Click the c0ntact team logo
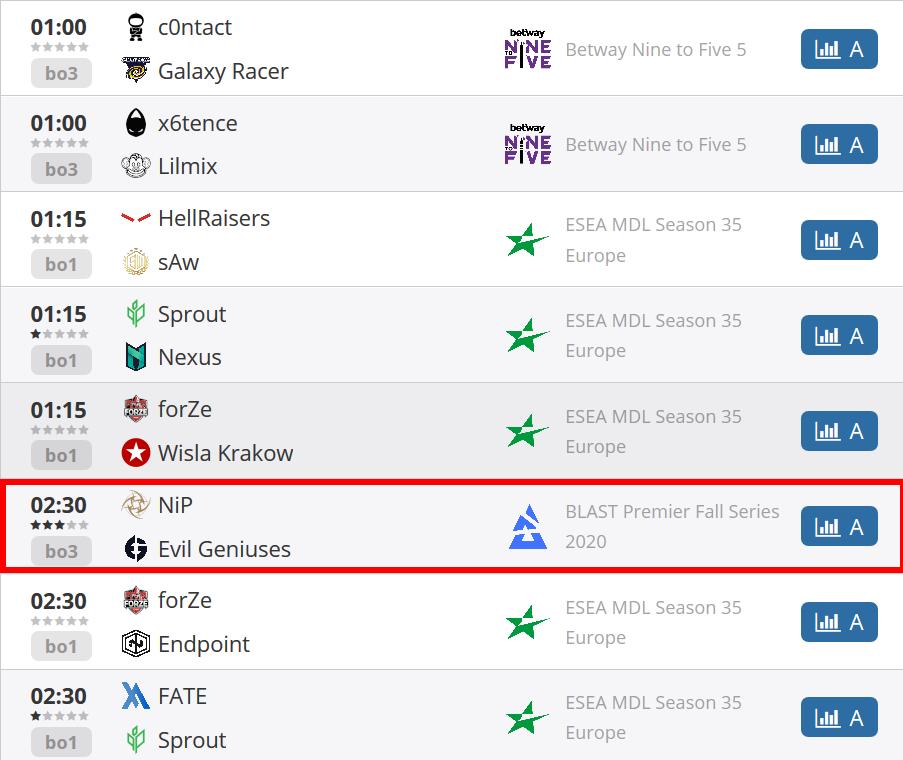 coord(136,27)
